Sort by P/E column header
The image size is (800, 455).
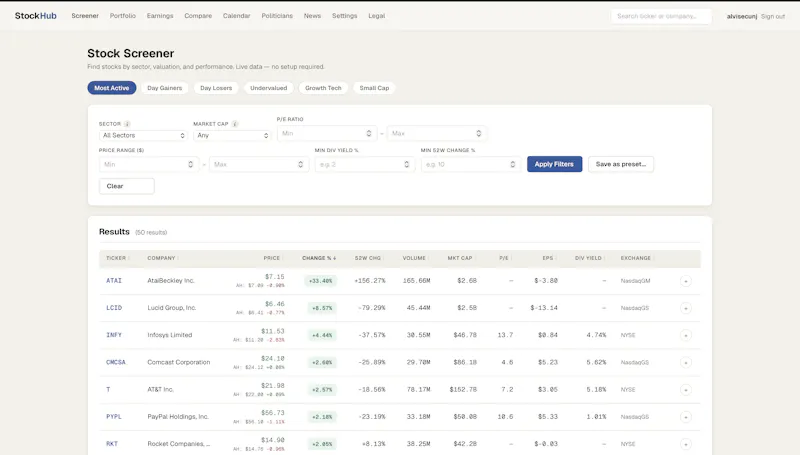coord(505,258)
